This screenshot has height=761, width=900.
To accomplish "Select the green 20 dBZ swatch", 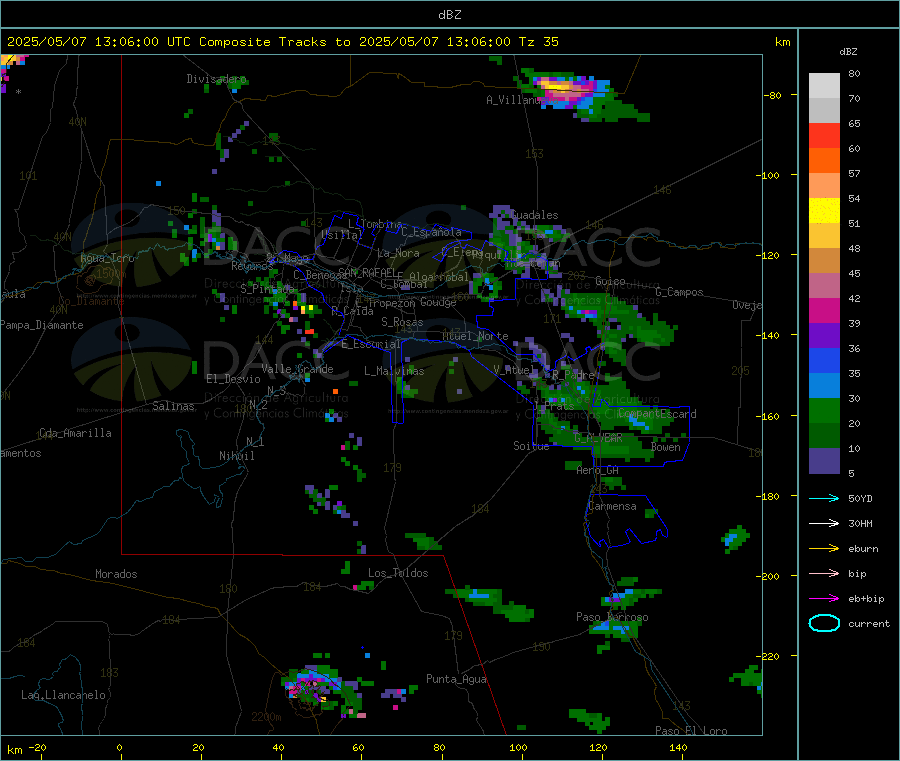I will (824, 411).
